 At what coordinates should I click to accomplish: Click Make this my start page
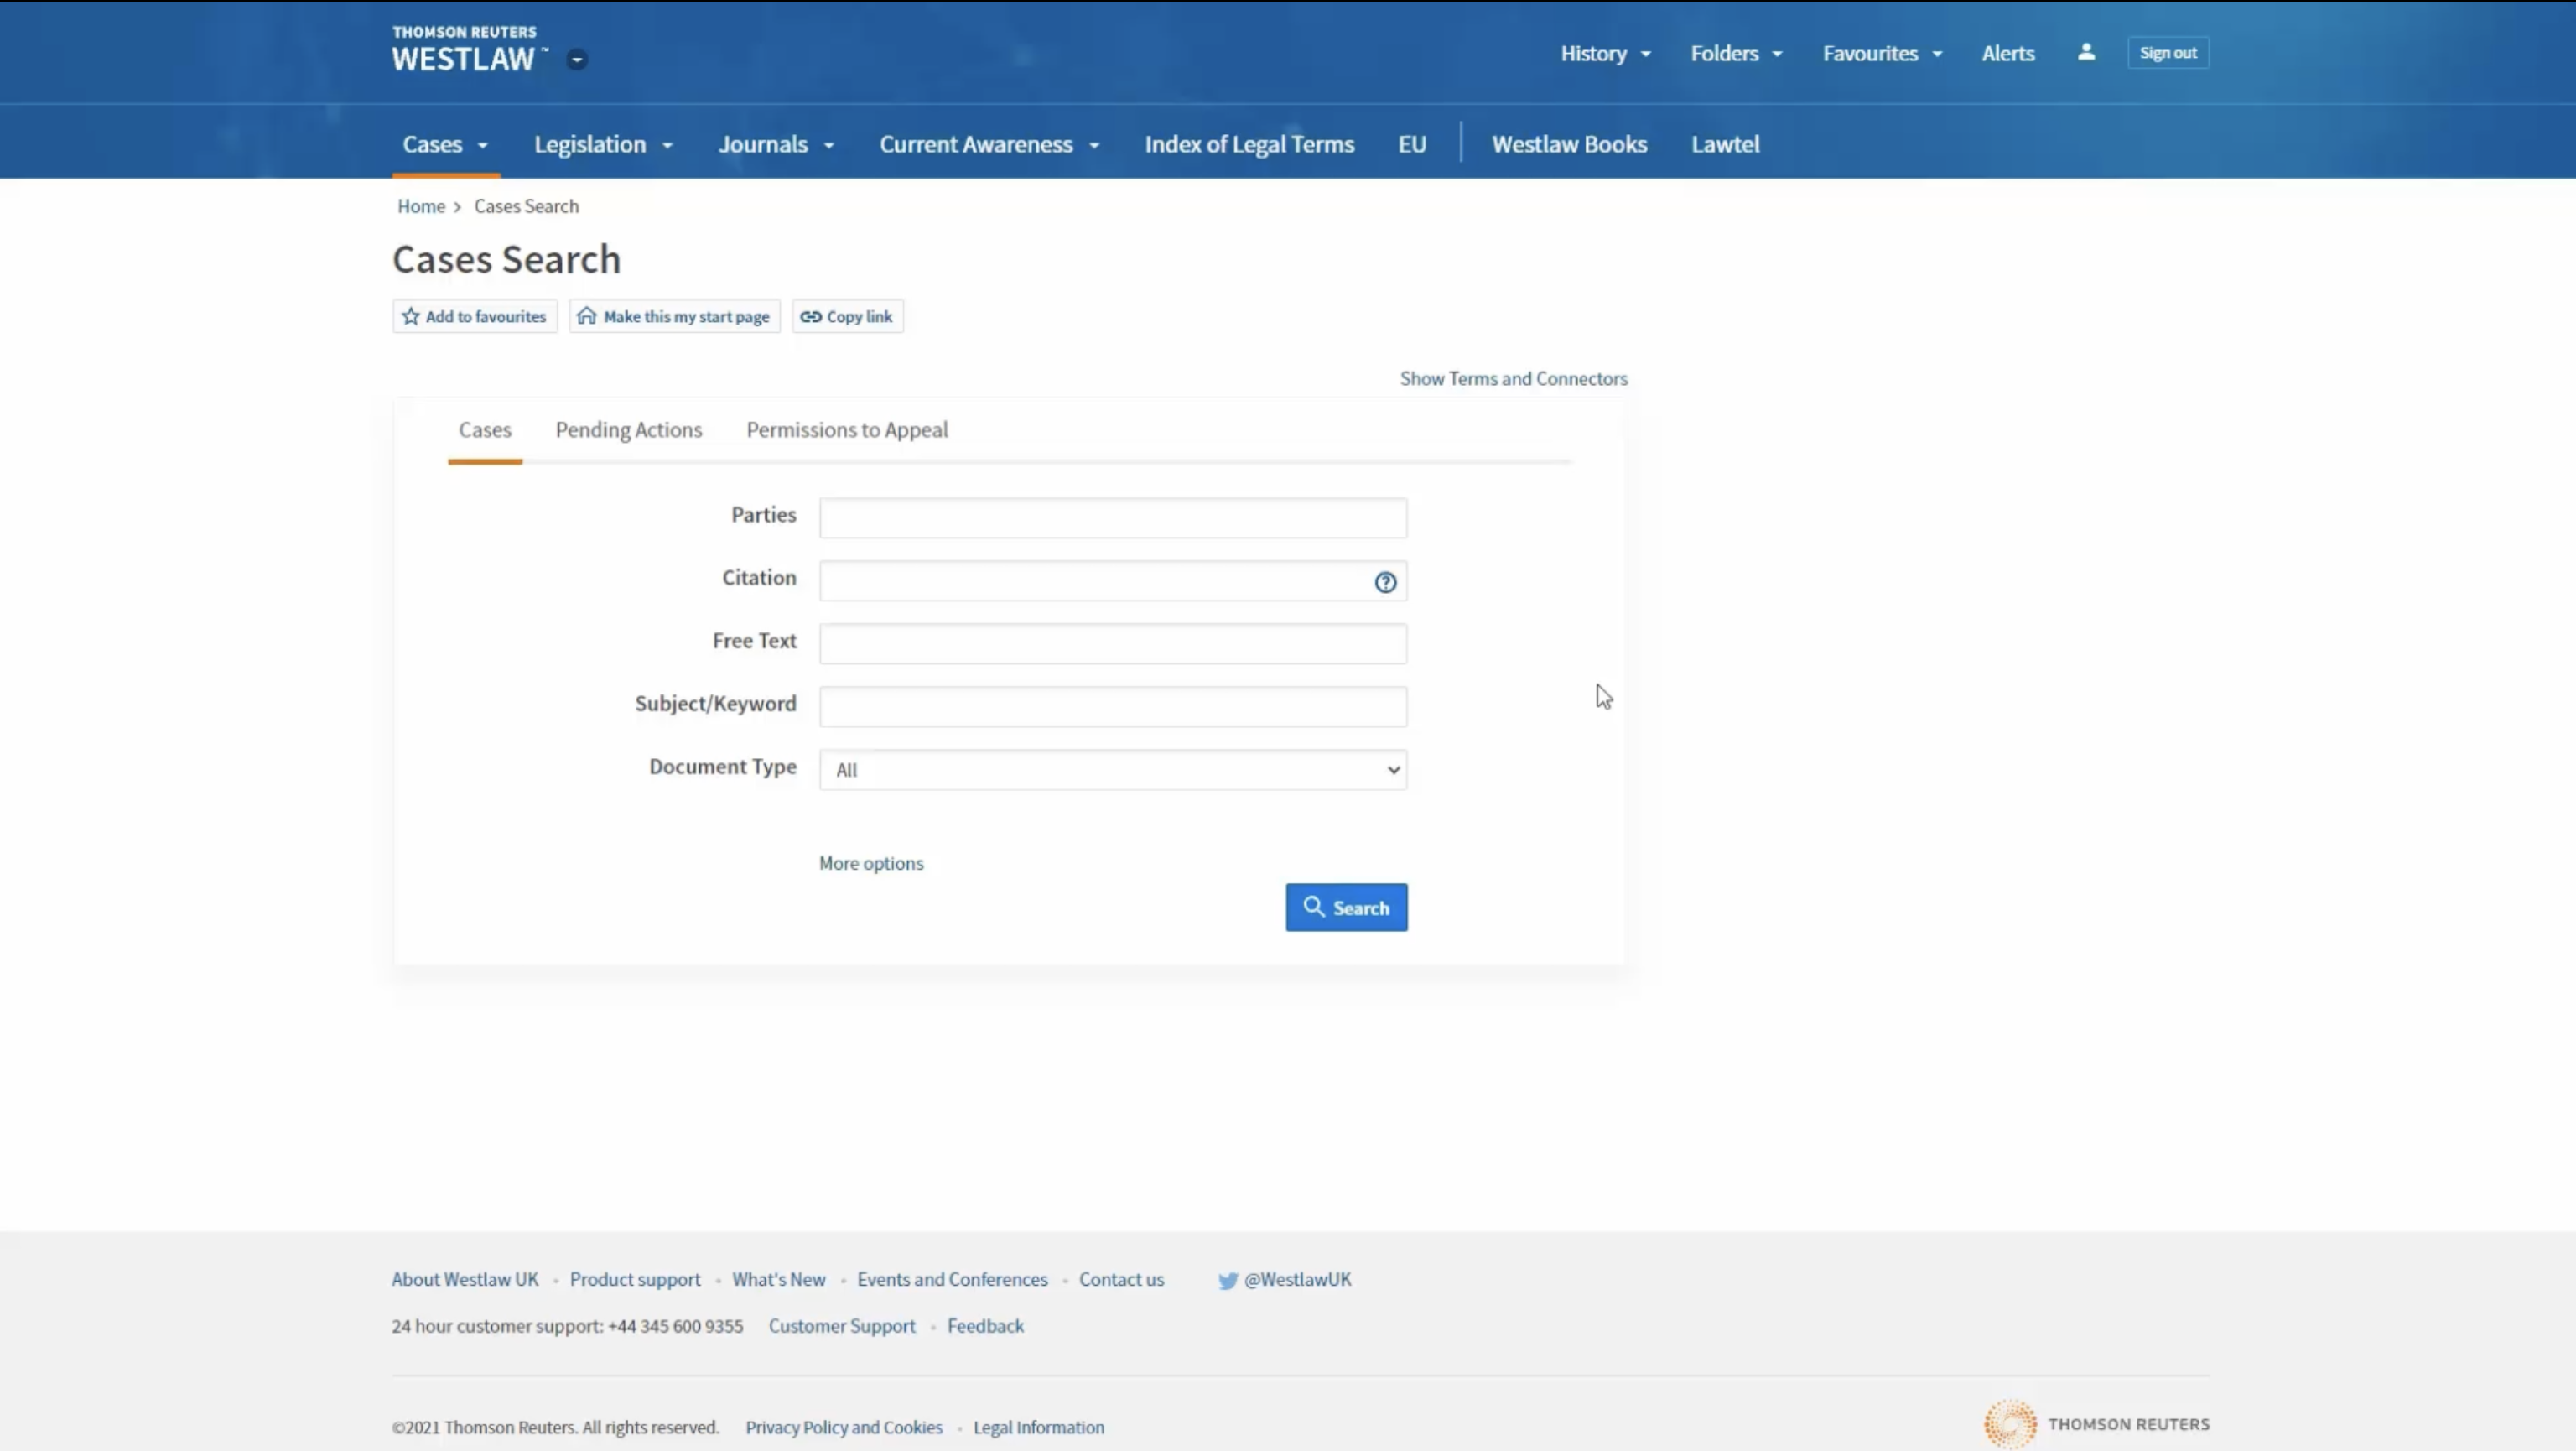point(675,317)
